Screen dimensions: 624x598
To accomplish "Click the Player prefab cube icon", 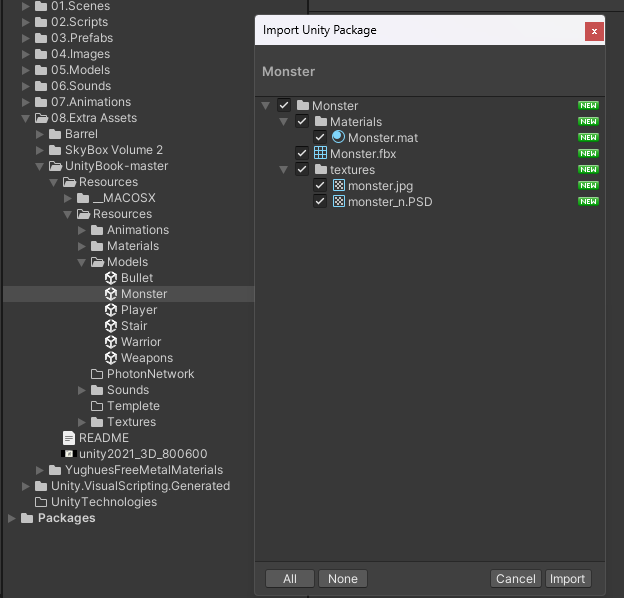I will 111,310.
